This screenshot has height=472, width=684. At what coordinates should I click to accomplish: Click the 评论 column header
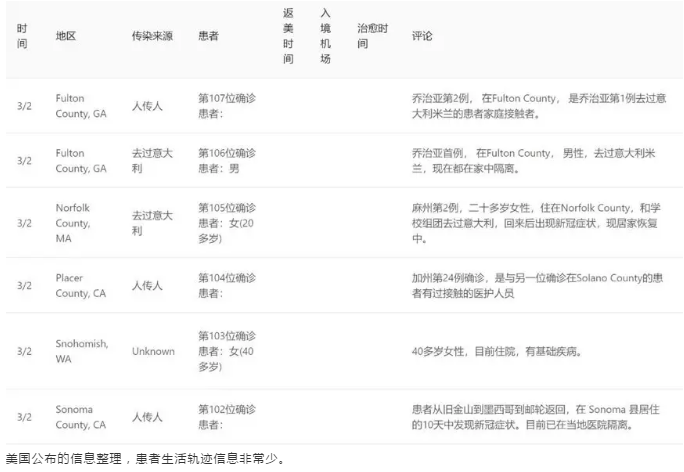pyautogui.click(x=422, y=36)
